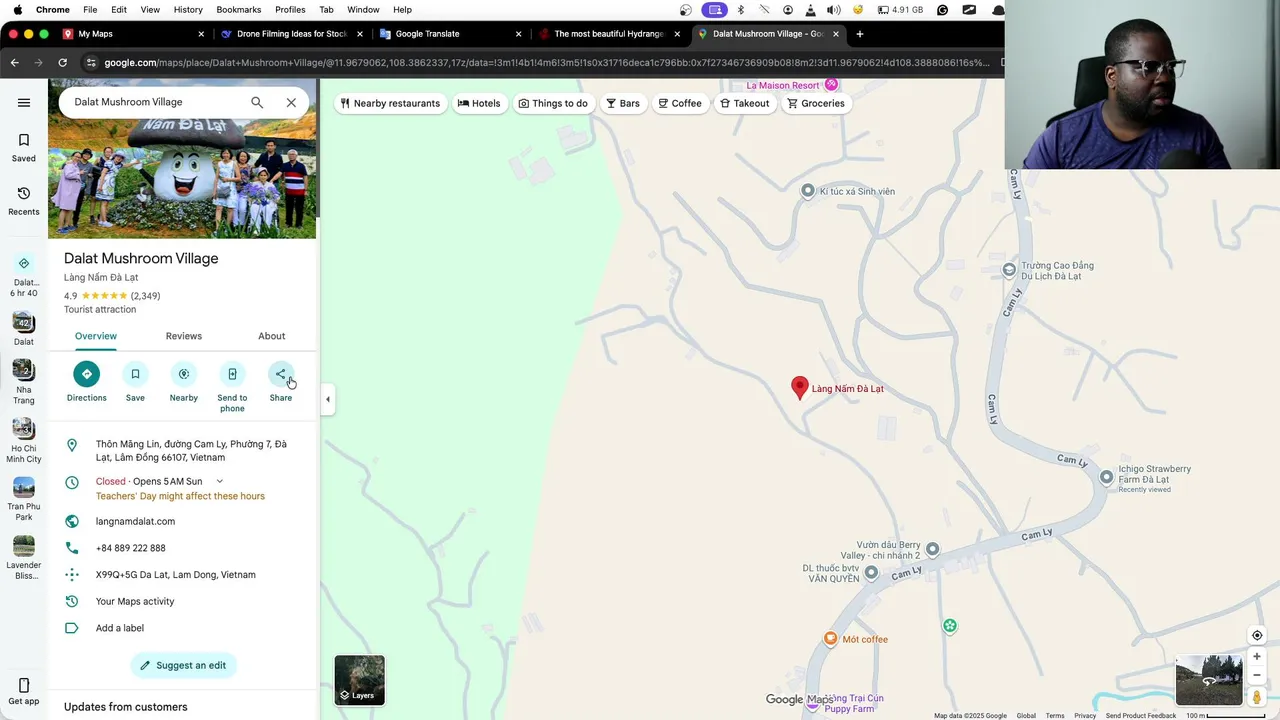Image resolution: width=1280 pixels, height=720 pixels.
Task: Click Send Product Feedback link
Action: (x=1140, y=715)
